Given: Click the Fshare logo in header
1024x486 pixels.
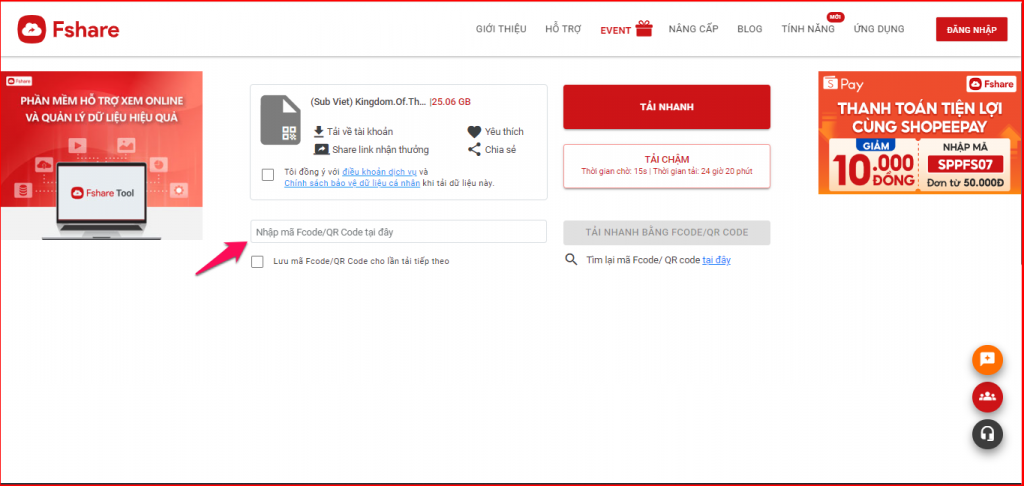Looking at the screenshot, I should (68, 30).
